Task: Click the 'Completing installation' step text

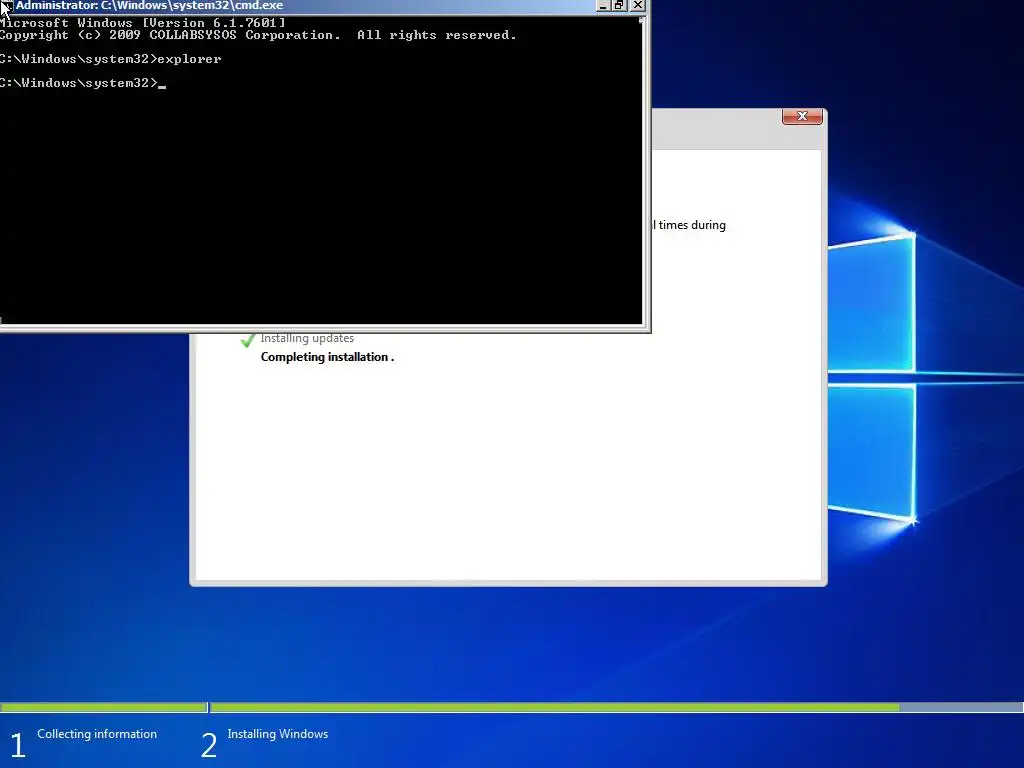Action: pyautogui.click(x=327, y=357)
